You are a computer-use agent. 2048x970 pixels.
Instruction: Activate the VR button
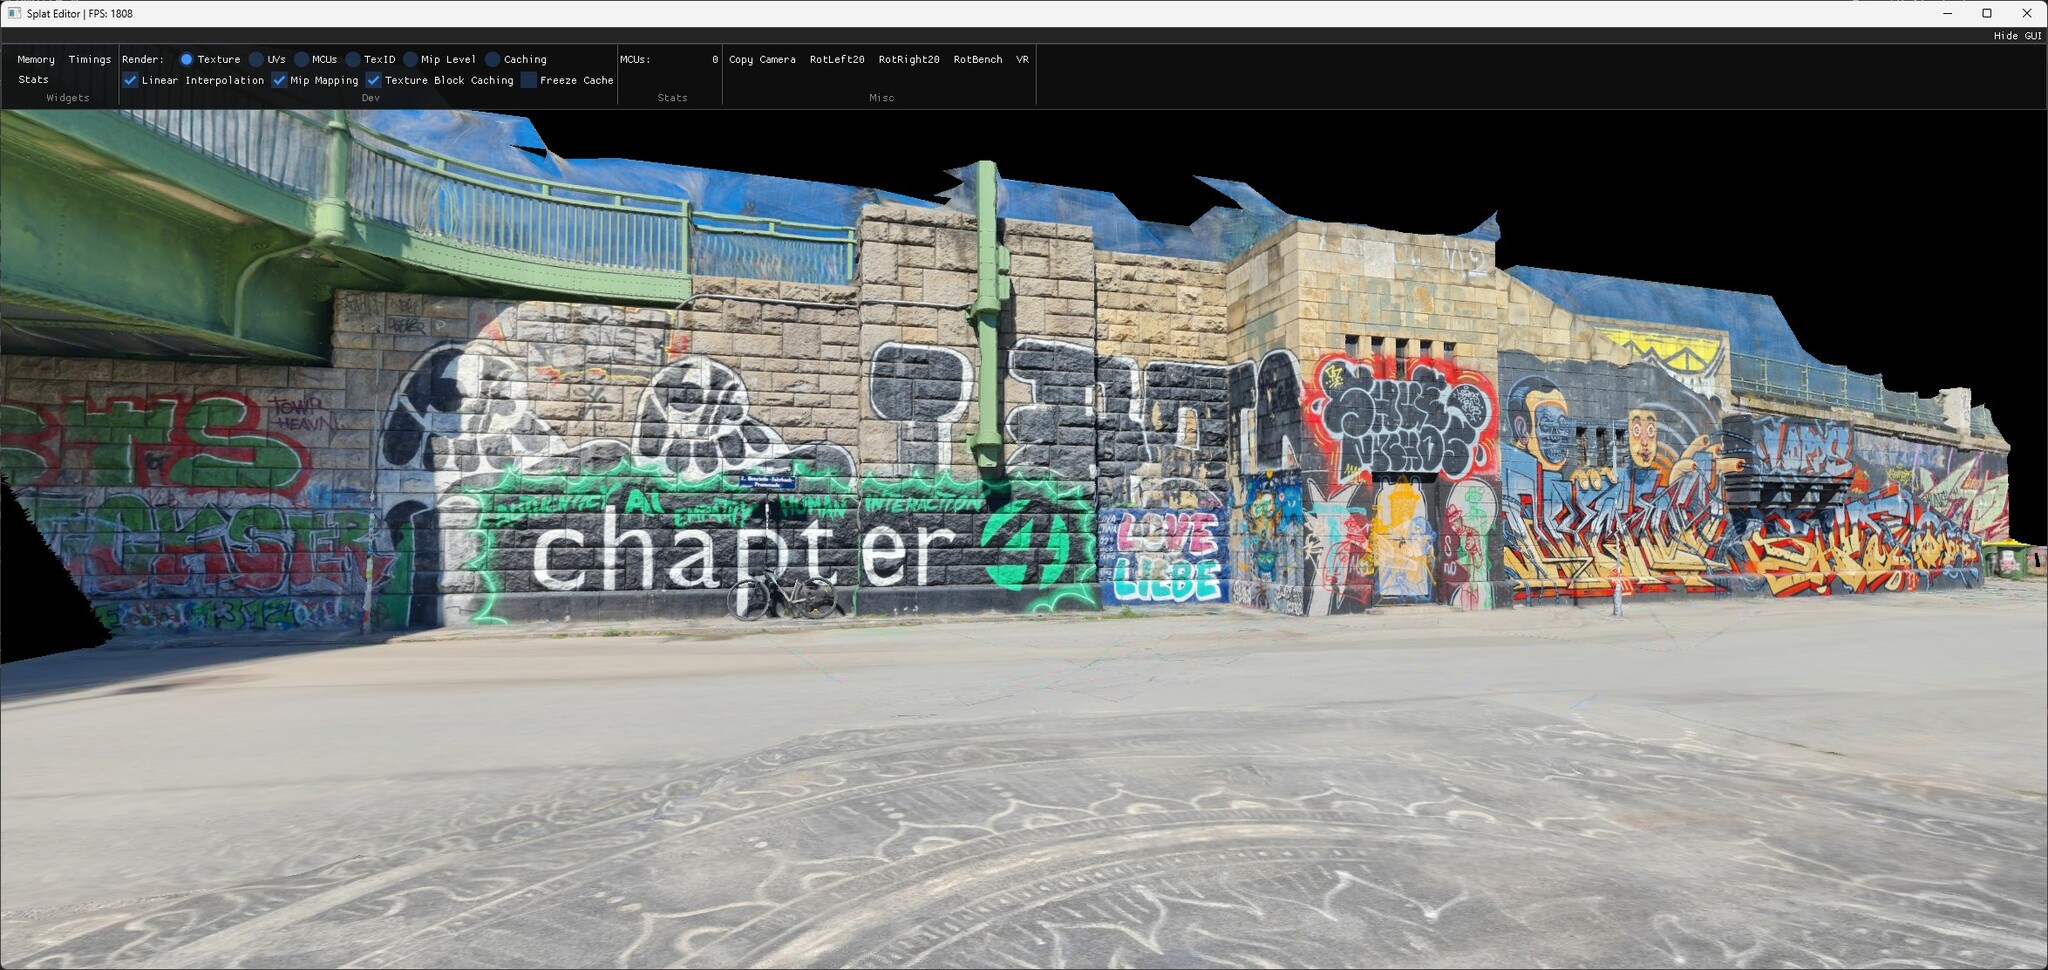[1022, 60]
